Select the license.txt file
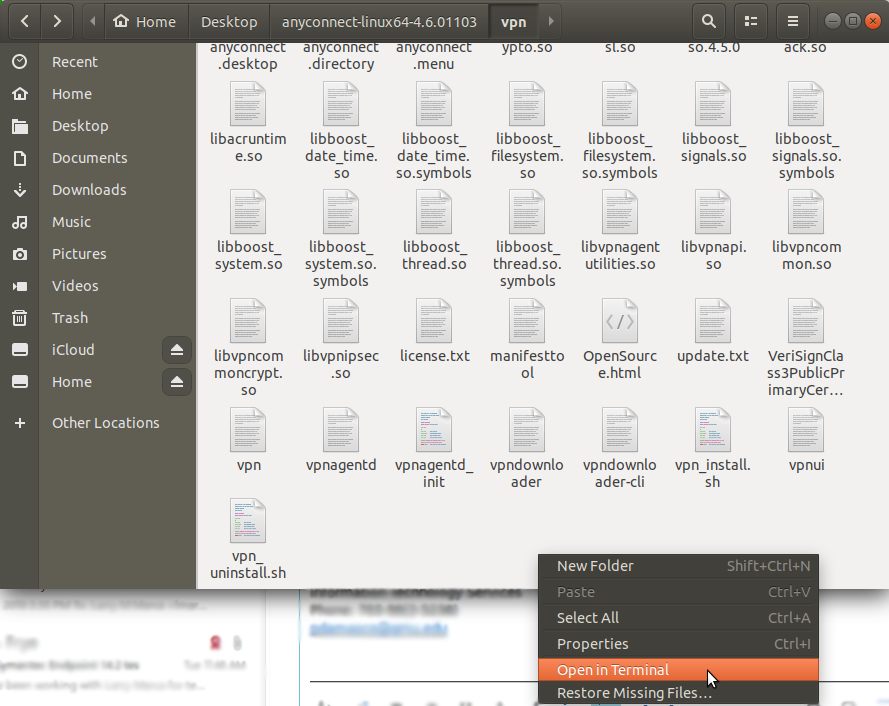Viewport: 889px width, 706px height. coord(434,331)
